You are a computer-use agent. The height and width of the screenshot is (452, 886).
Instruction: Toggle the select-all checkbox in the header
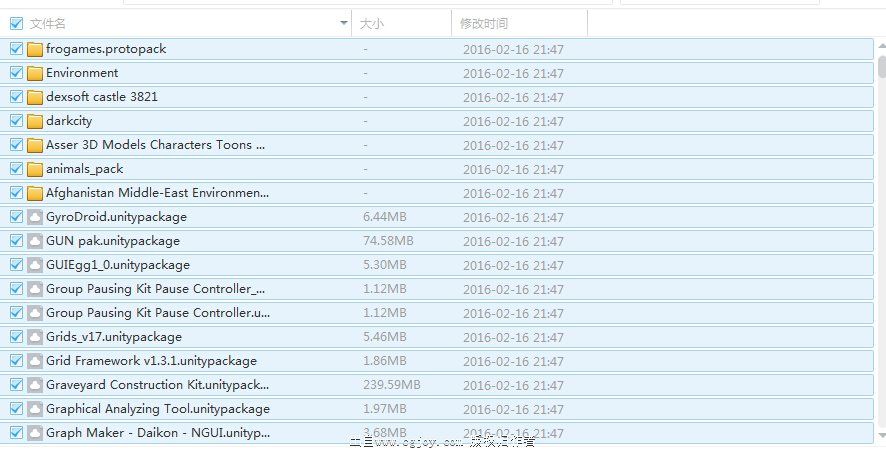(16, 23)
